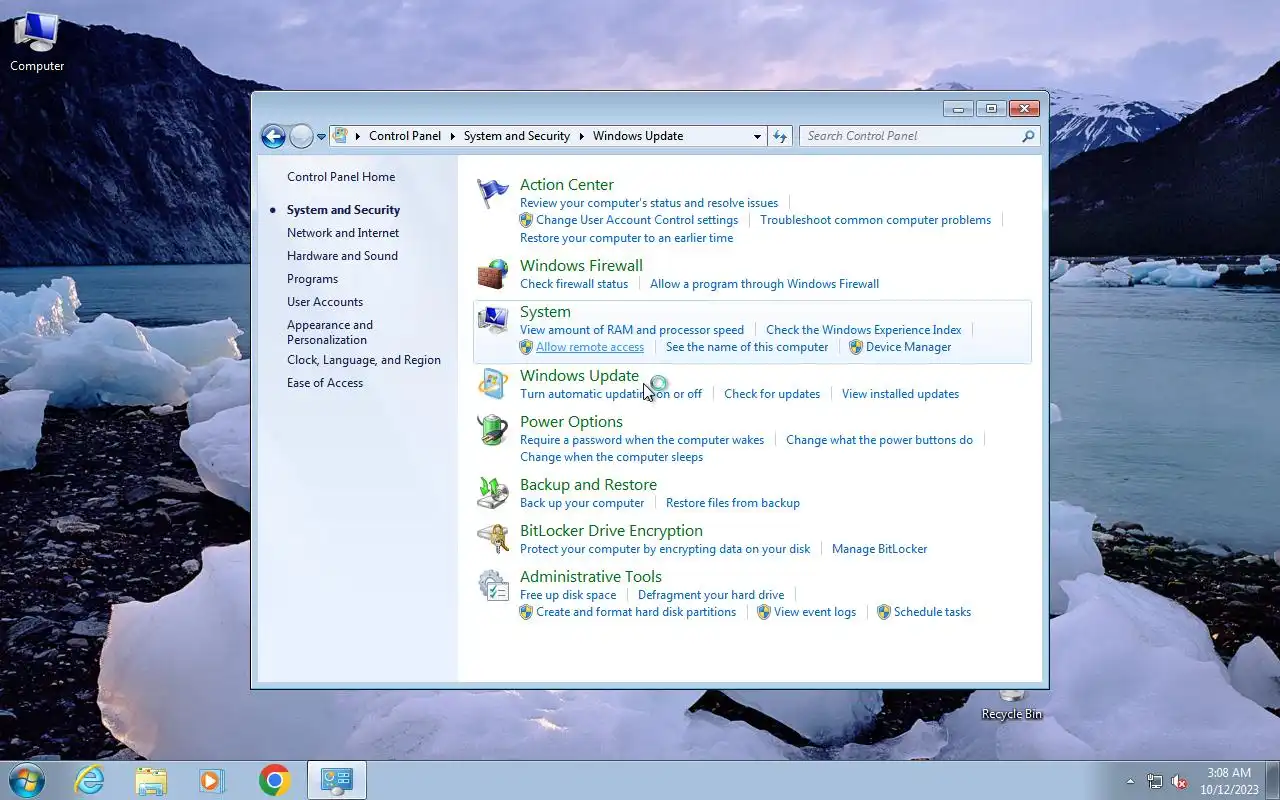Click the network tray icon
This screenshot has height=800, width=1280.
(x=1155, y=781)
